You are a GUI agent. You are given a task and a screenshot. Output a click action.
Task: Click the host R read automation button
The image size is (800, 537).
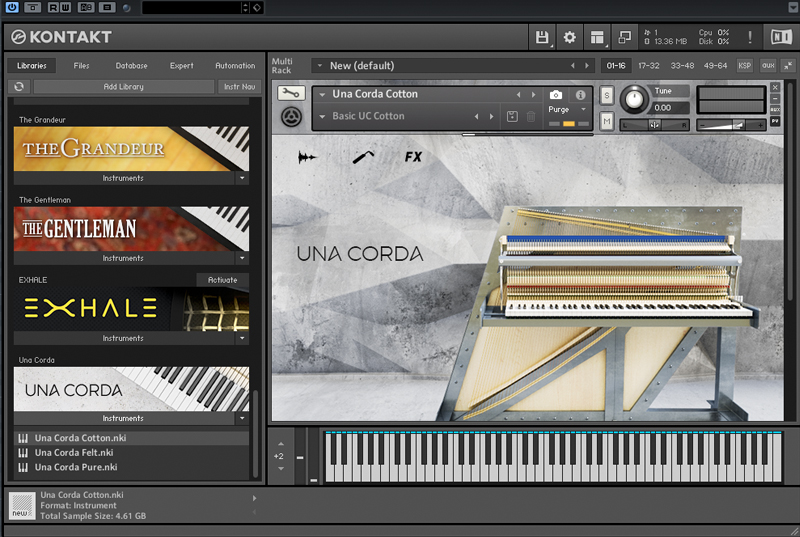pyautogui.click(x=53, y=8)
